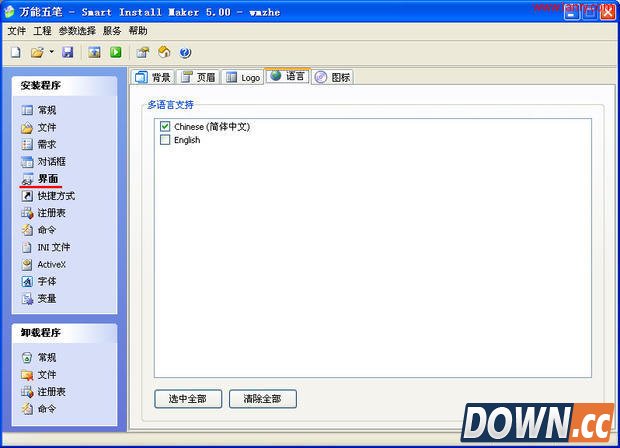Open uninstaller 文件 in the 卸载程序 panel

click(38, 374)
